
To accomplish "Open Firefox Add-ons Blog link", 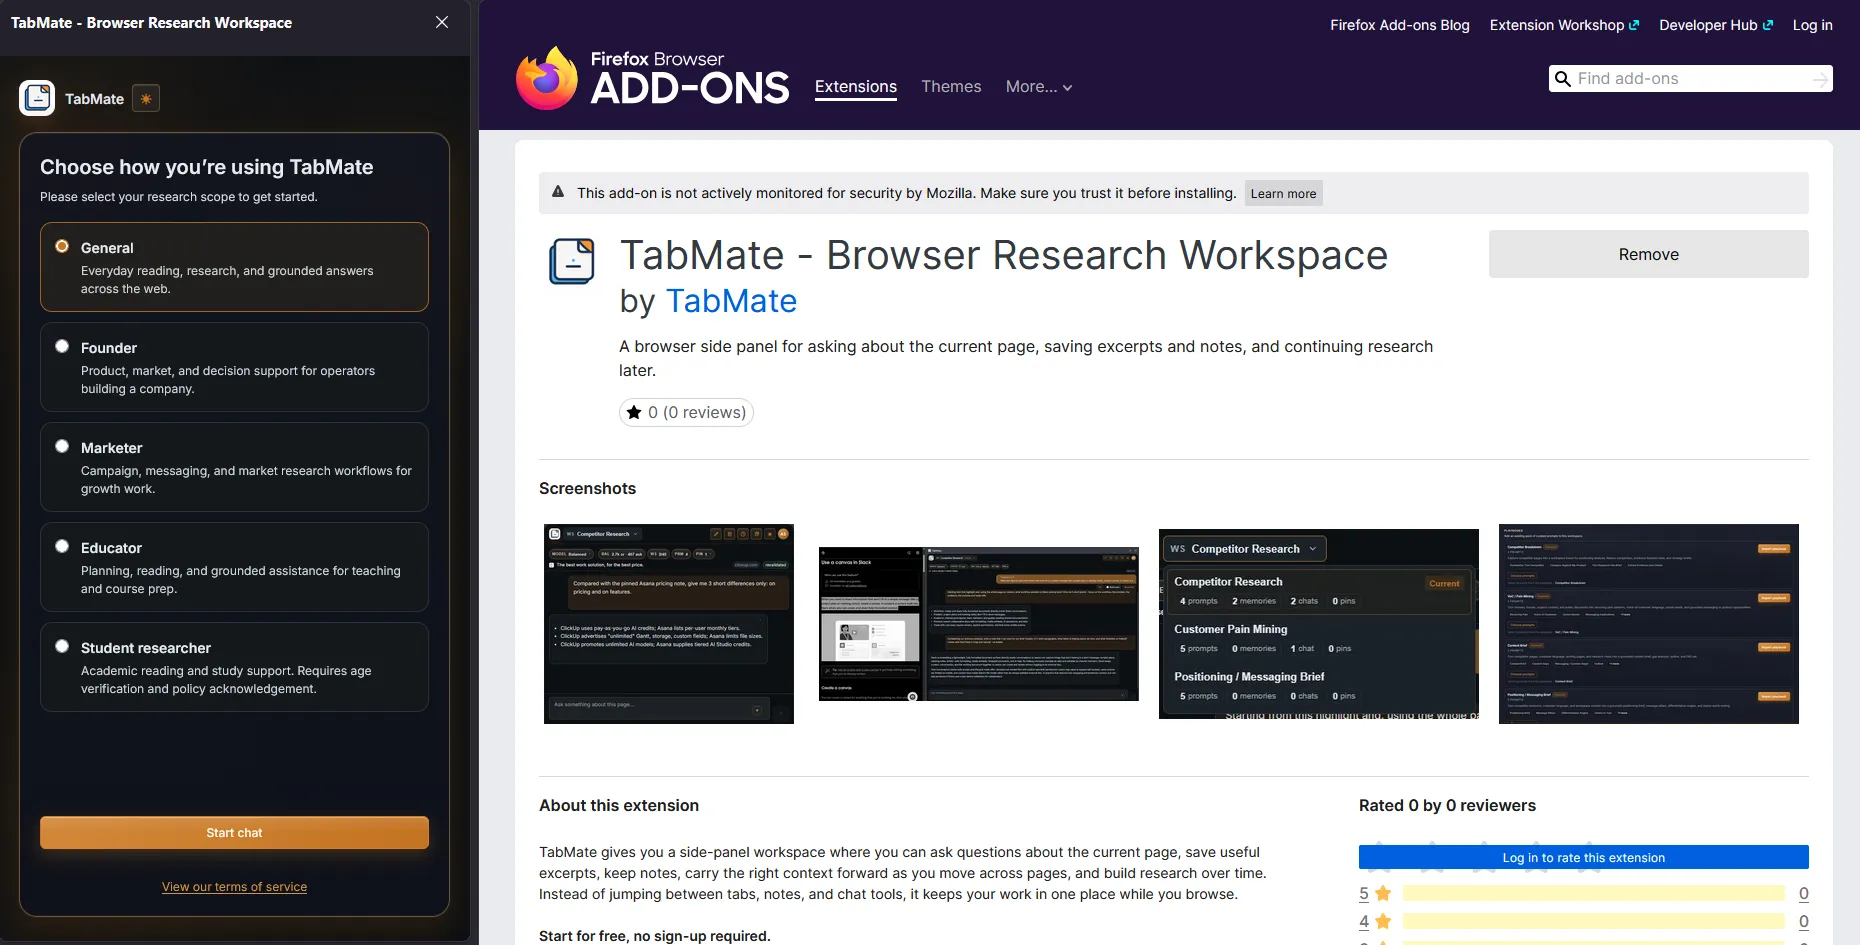I will (1400, 25).
